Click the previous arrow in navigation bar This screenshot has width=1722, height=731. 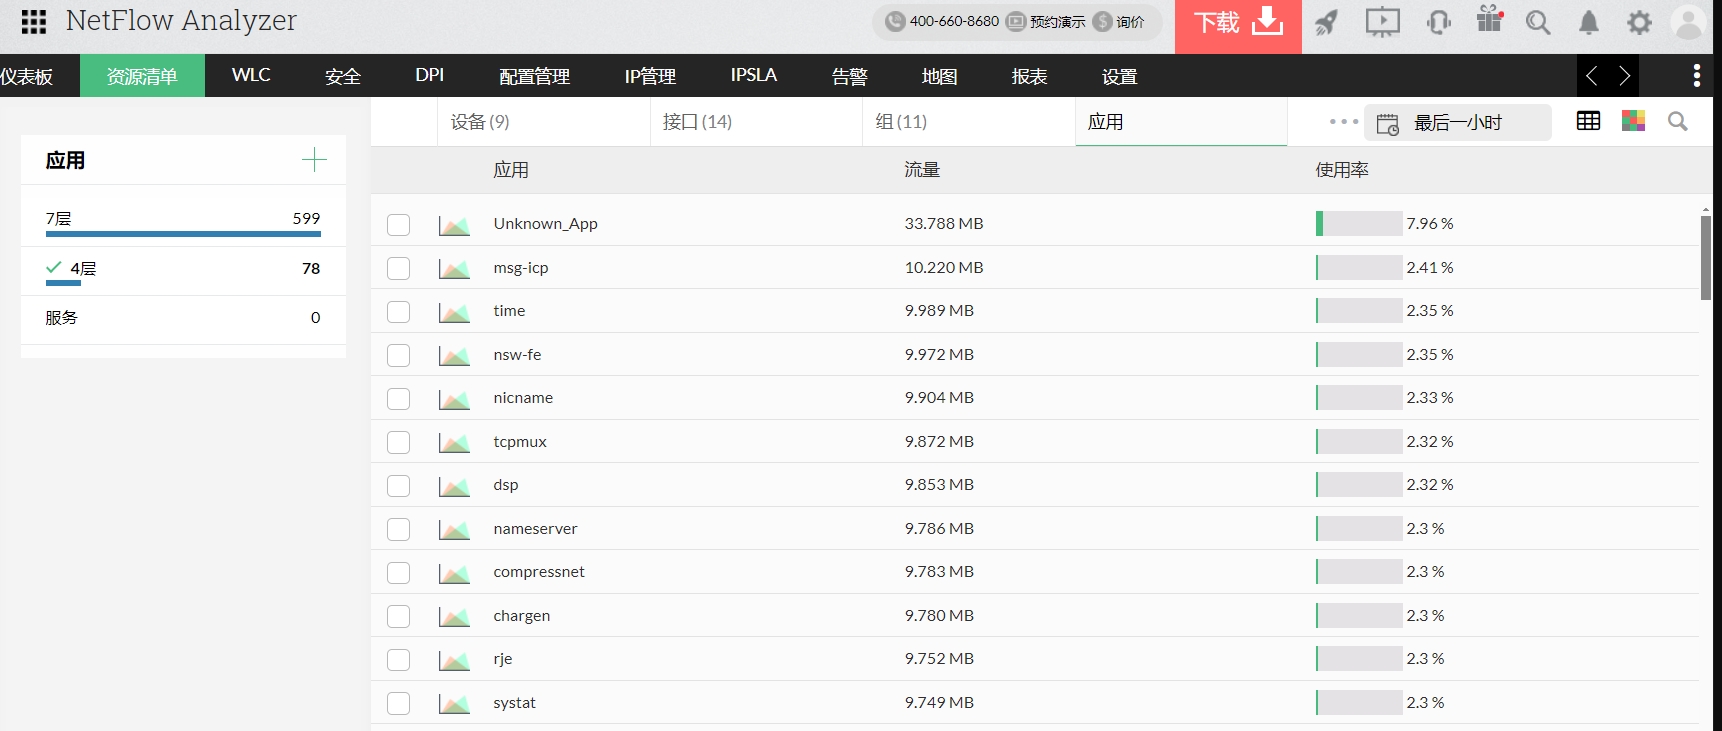(x=1592, y=75)
